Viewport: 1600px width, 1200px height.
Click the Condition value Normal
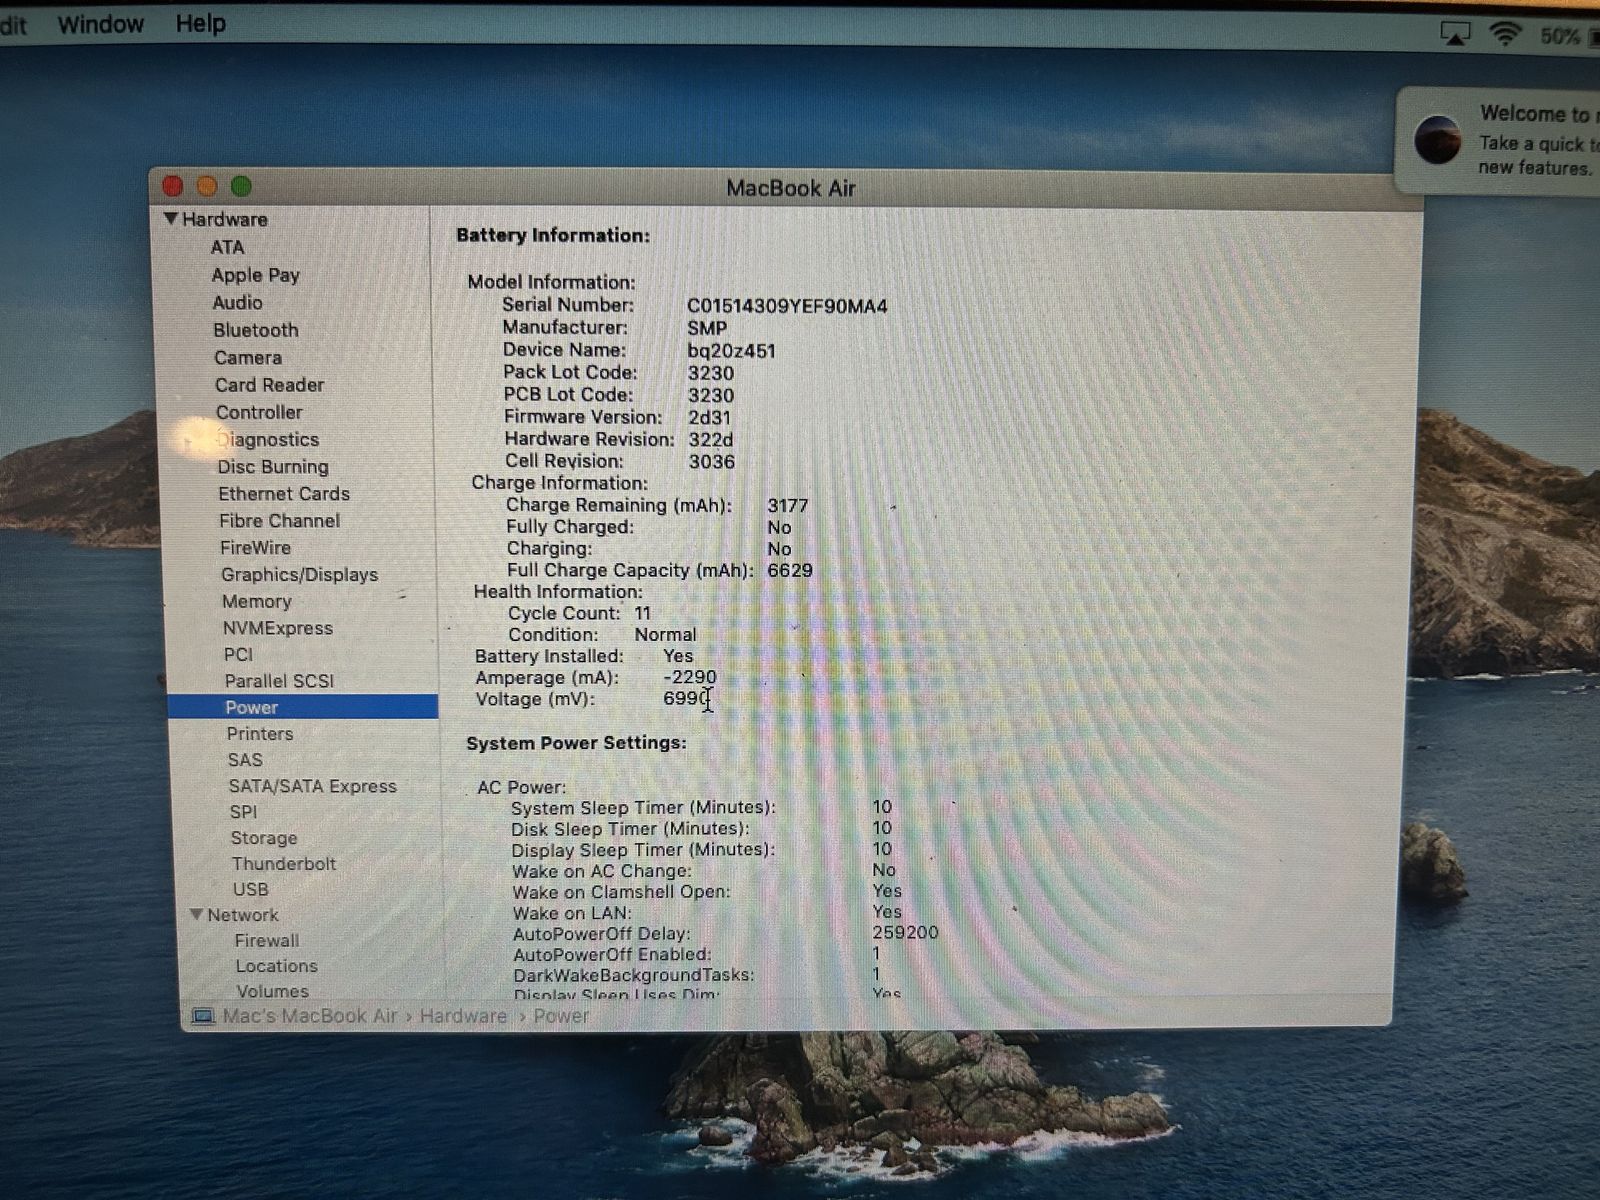[x=665, y=634]
